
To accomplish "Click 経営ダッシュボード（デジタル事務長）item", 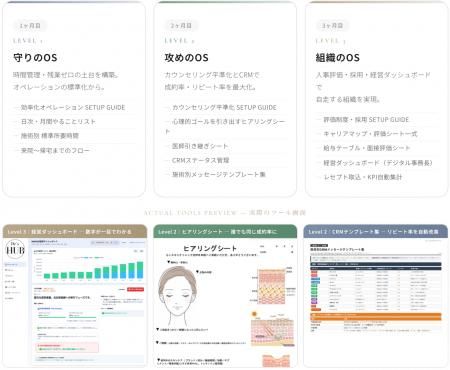I will click(x=378, y=163).
